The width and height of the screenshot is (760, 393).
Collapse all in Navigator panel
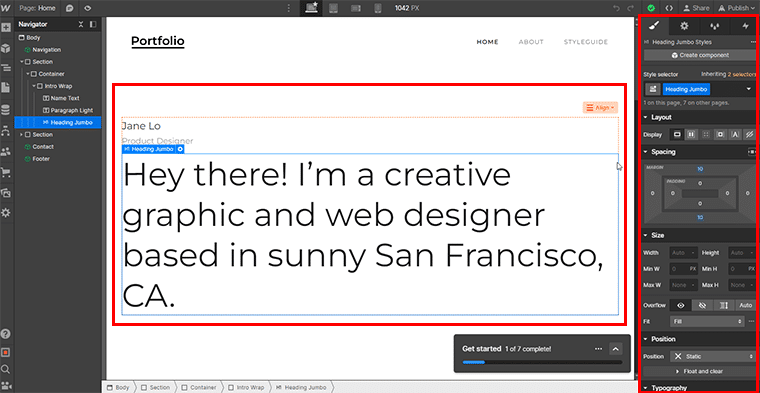[x=81, y=24]
